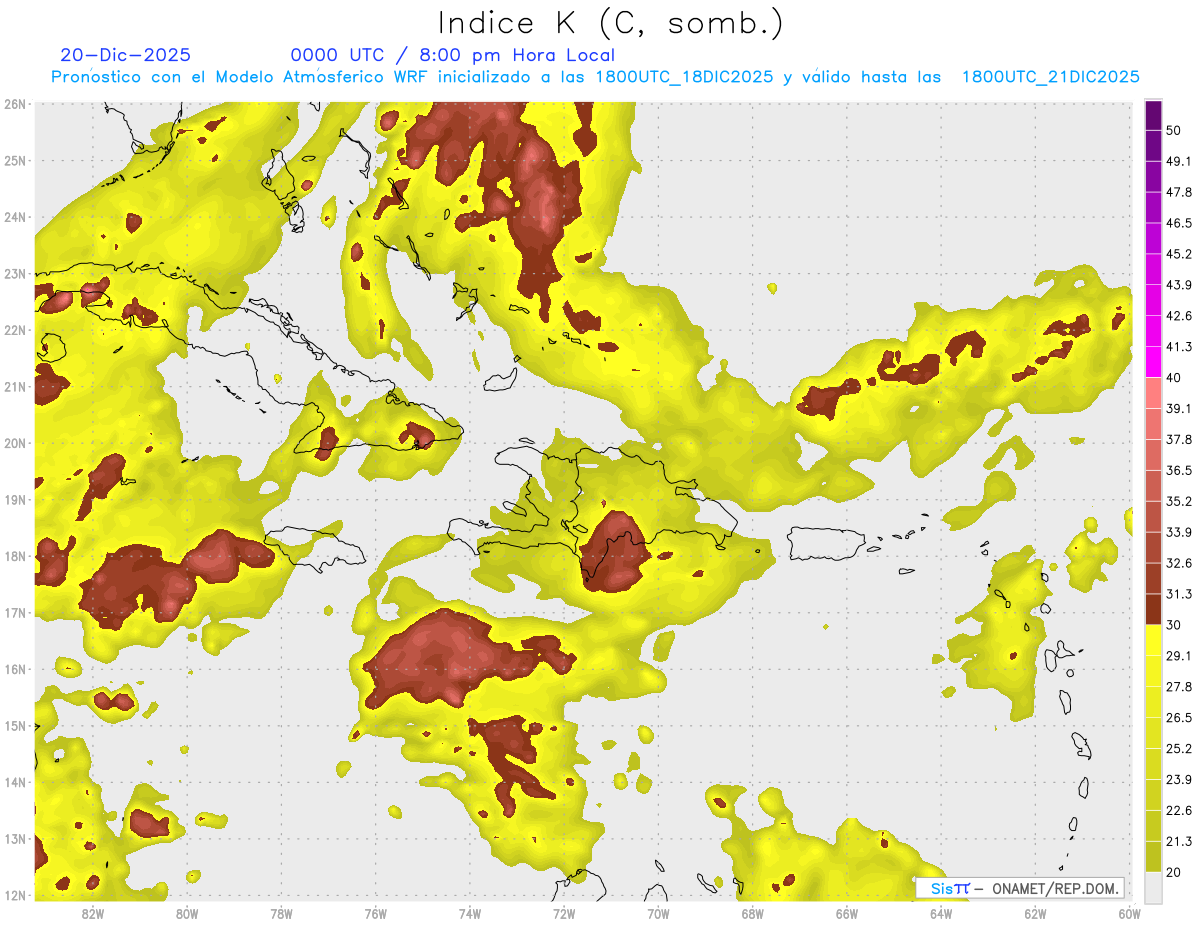Click the color scale value 31.3
The image size is (1200, 927).
(1178, 594)
